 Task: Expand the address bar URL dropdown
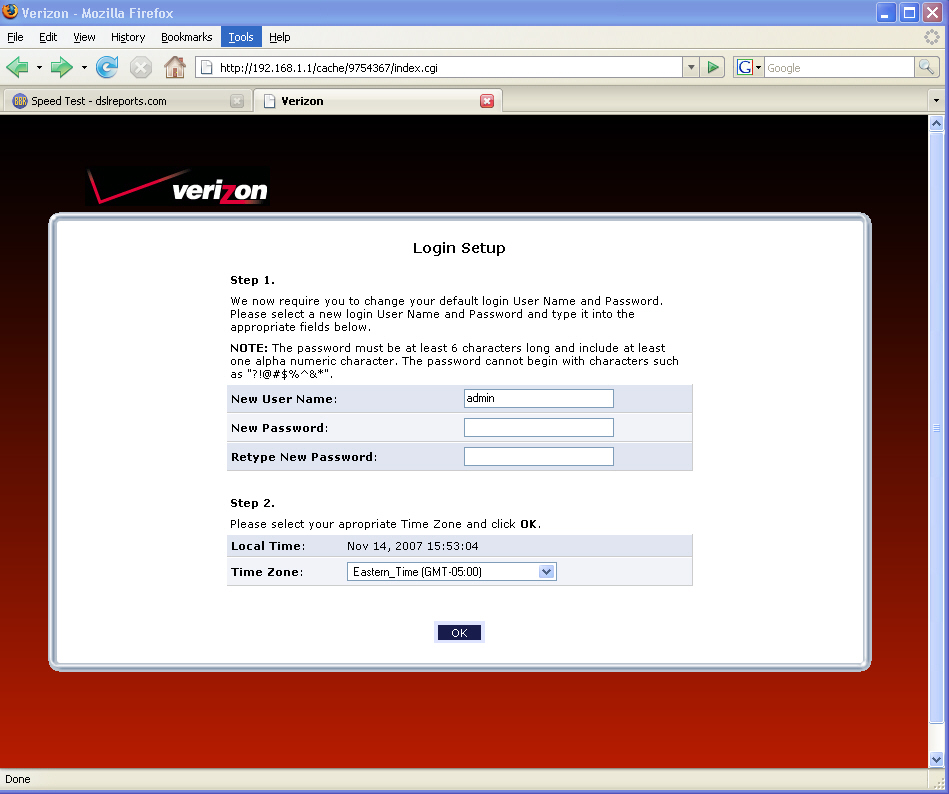[691, 67]
